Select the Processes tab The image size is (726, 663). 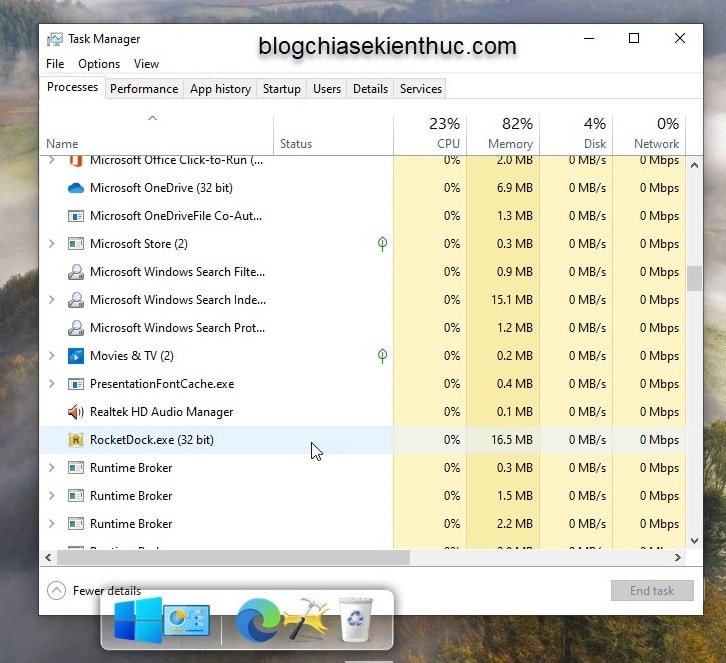pos(72,88)
